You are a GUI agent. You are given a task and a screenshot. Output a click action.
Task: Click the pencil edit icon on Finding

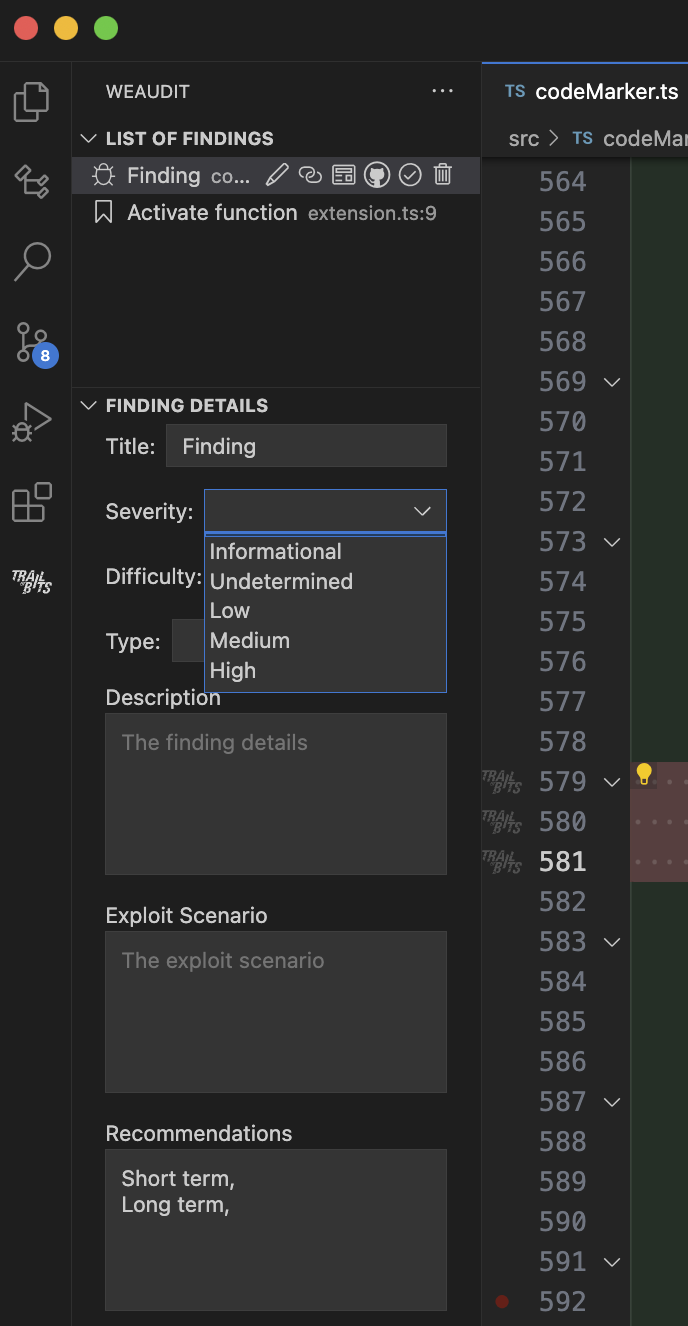point(277,175)
